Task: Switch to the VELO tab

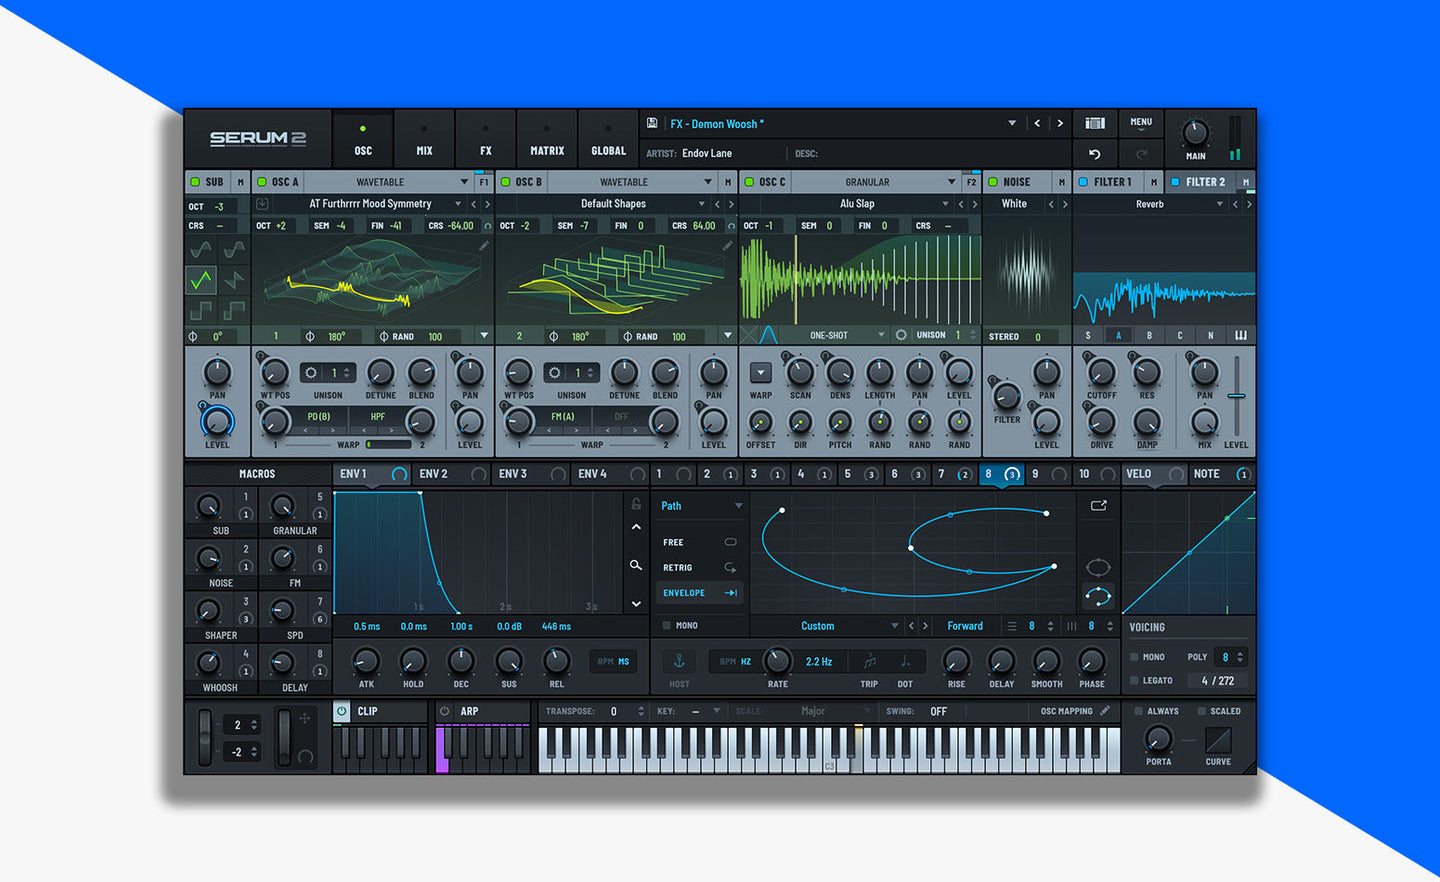Action: 1154,474
